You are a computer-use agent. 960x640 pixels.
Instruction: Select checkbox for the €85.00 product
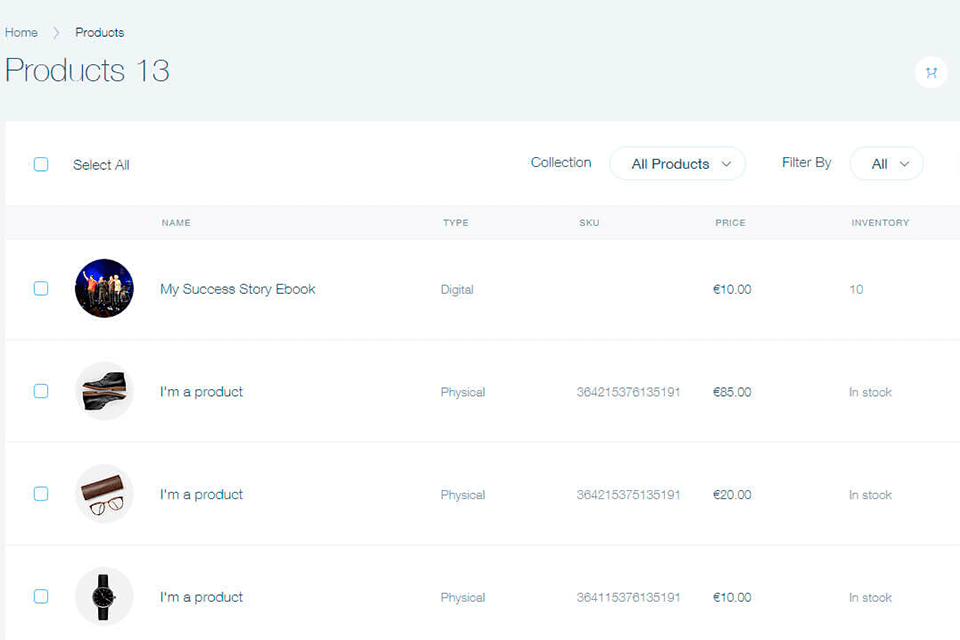pyautogui.click(x=41, y=391)
